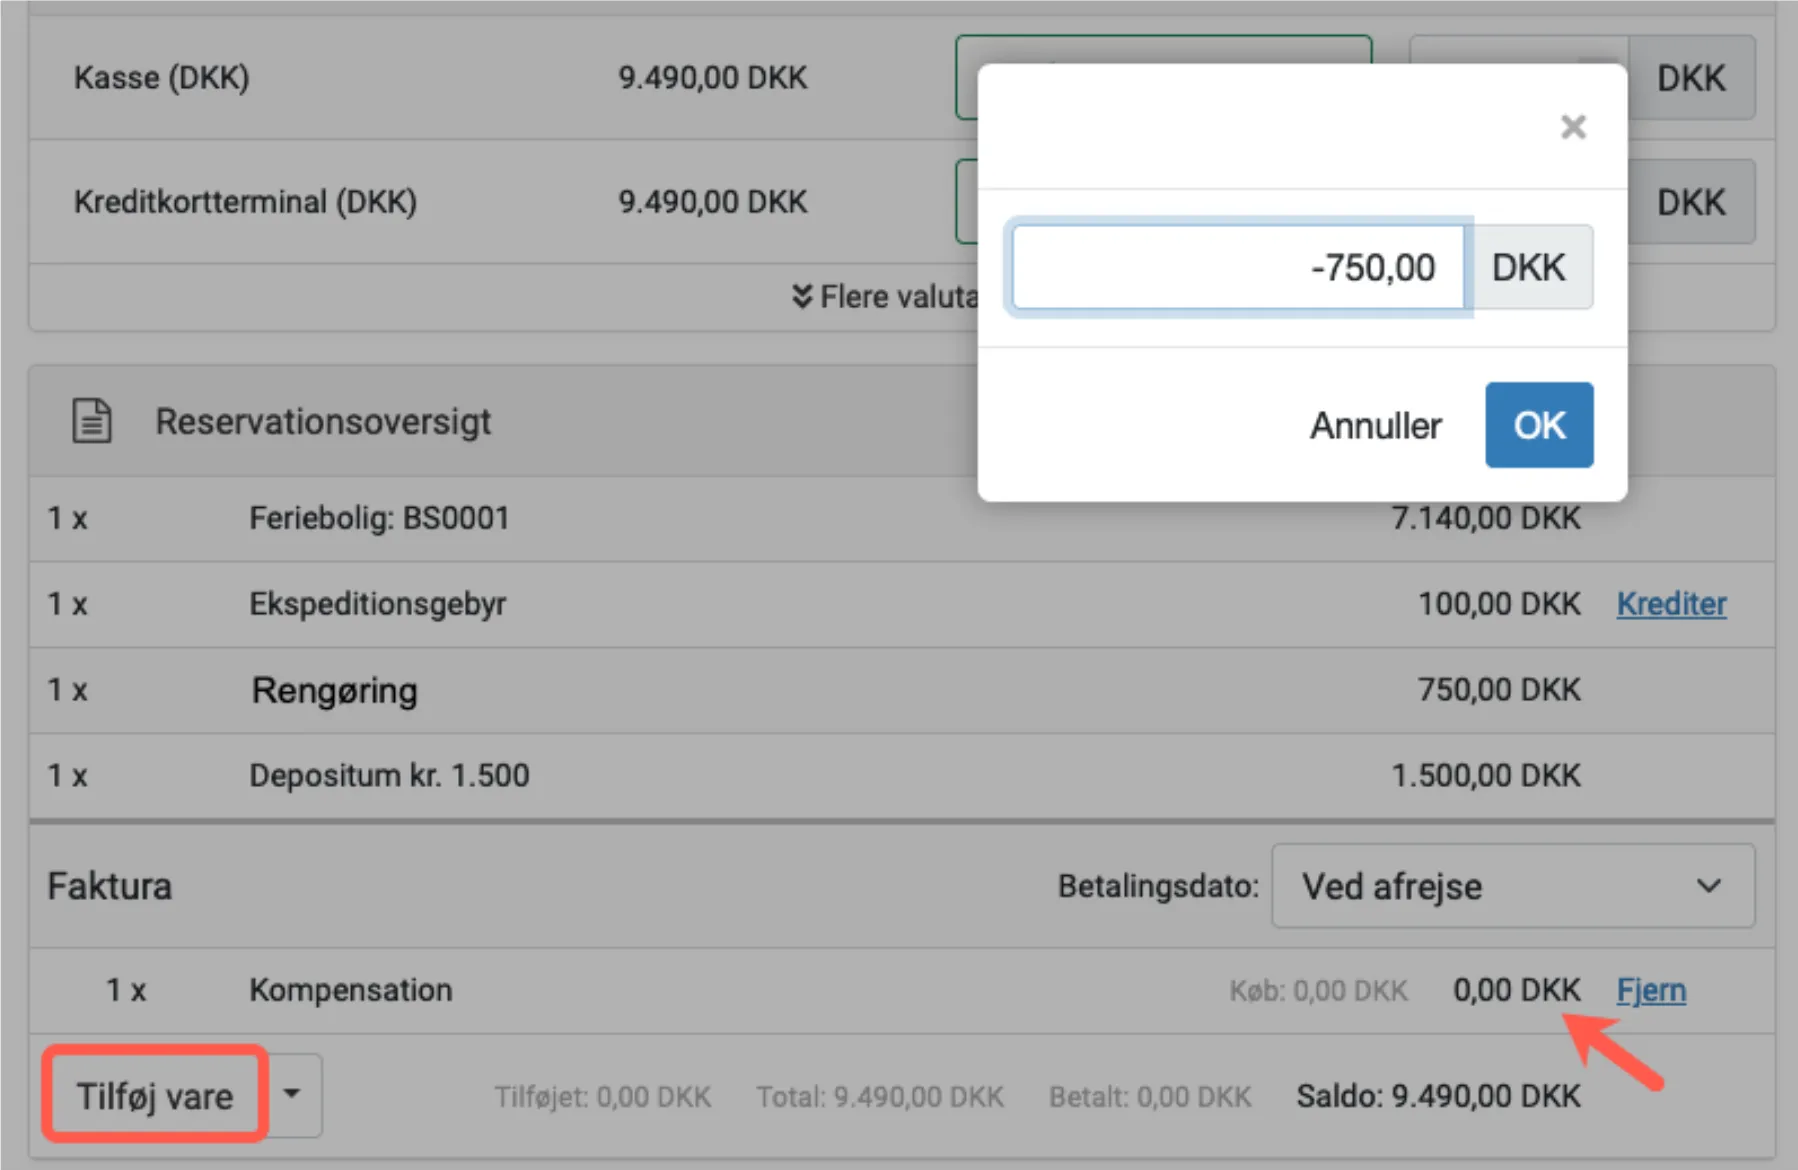Click DKK button in Kreditkortterminal row
The height and width of the screenshot is (1170, 1798).
pos(1691,202)
